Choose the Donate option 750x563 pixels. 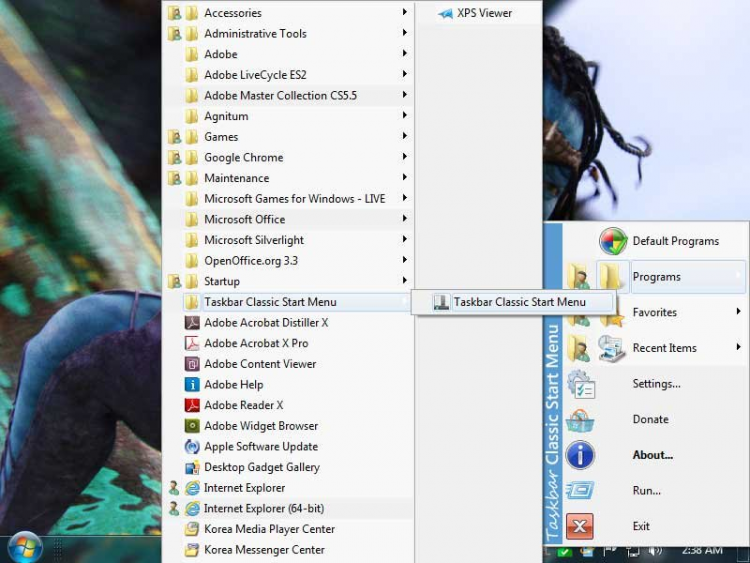(x=655, y=419)
